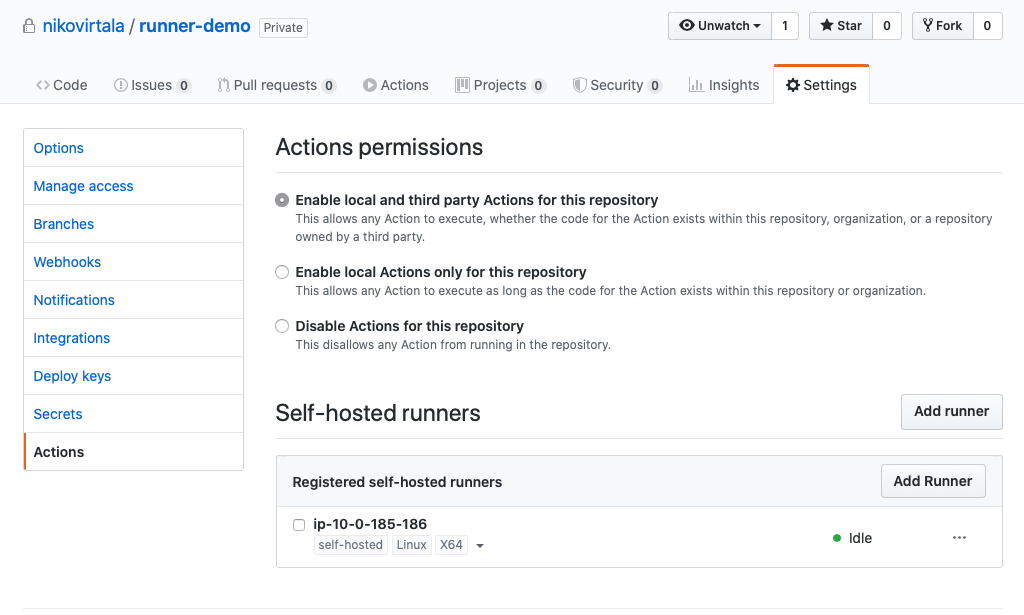Screen dimensions: 1024x615
Task: Click the private repository lock icon
Action: point(29,26)
